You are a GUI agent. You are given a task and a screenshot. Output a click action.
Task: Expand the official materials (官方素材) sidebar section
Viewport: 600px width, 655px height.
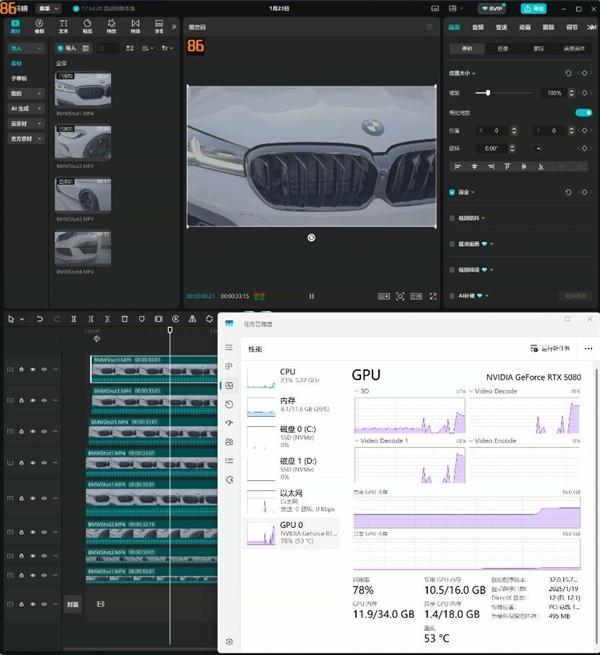click(25, 138)
